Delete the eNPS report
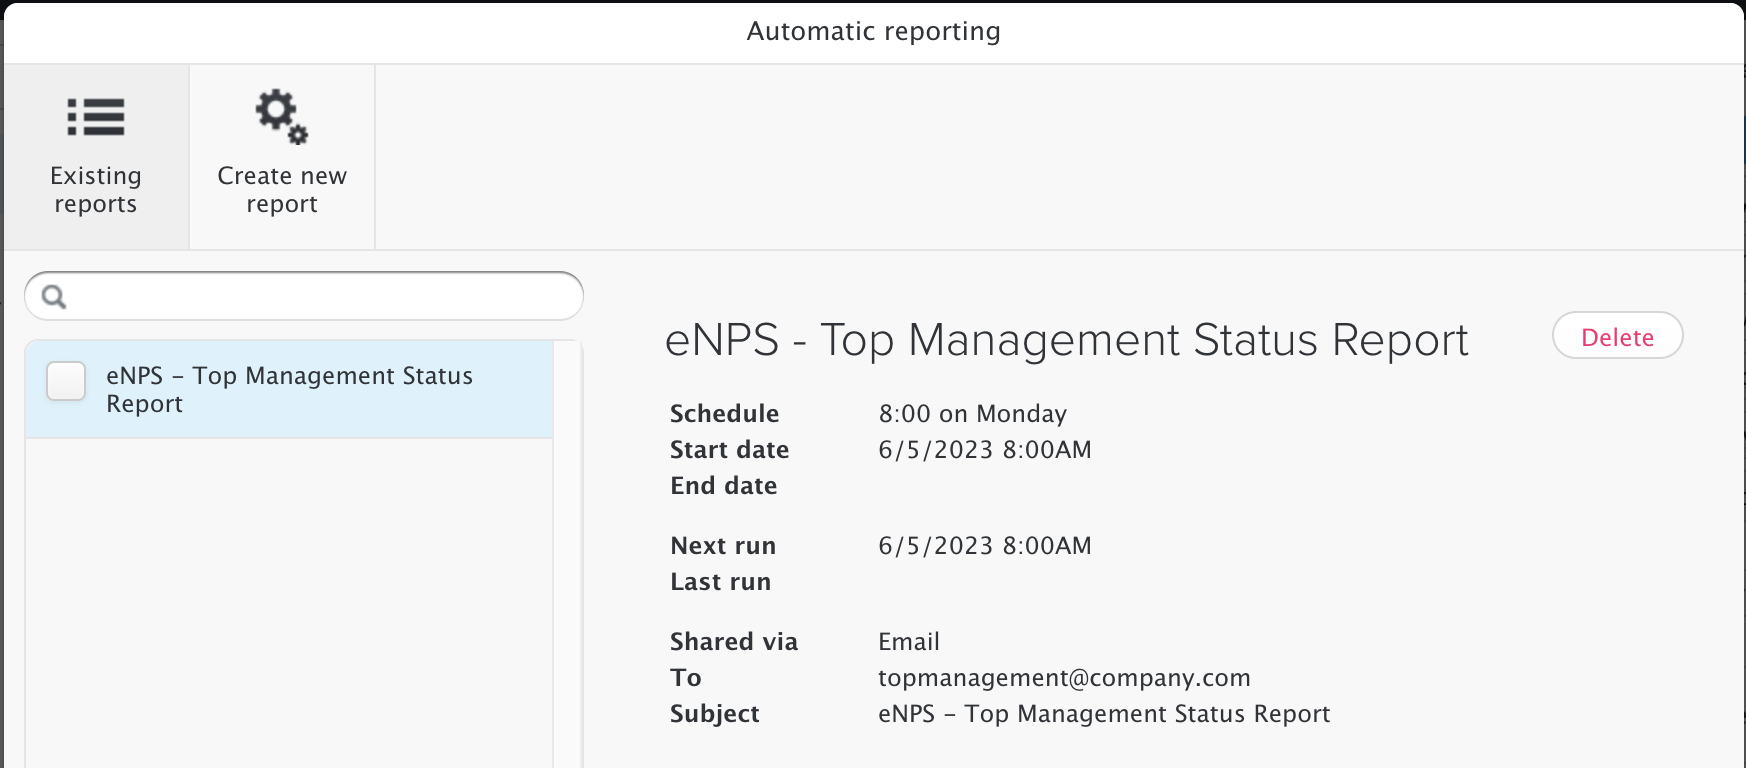 click(1617, 337)
